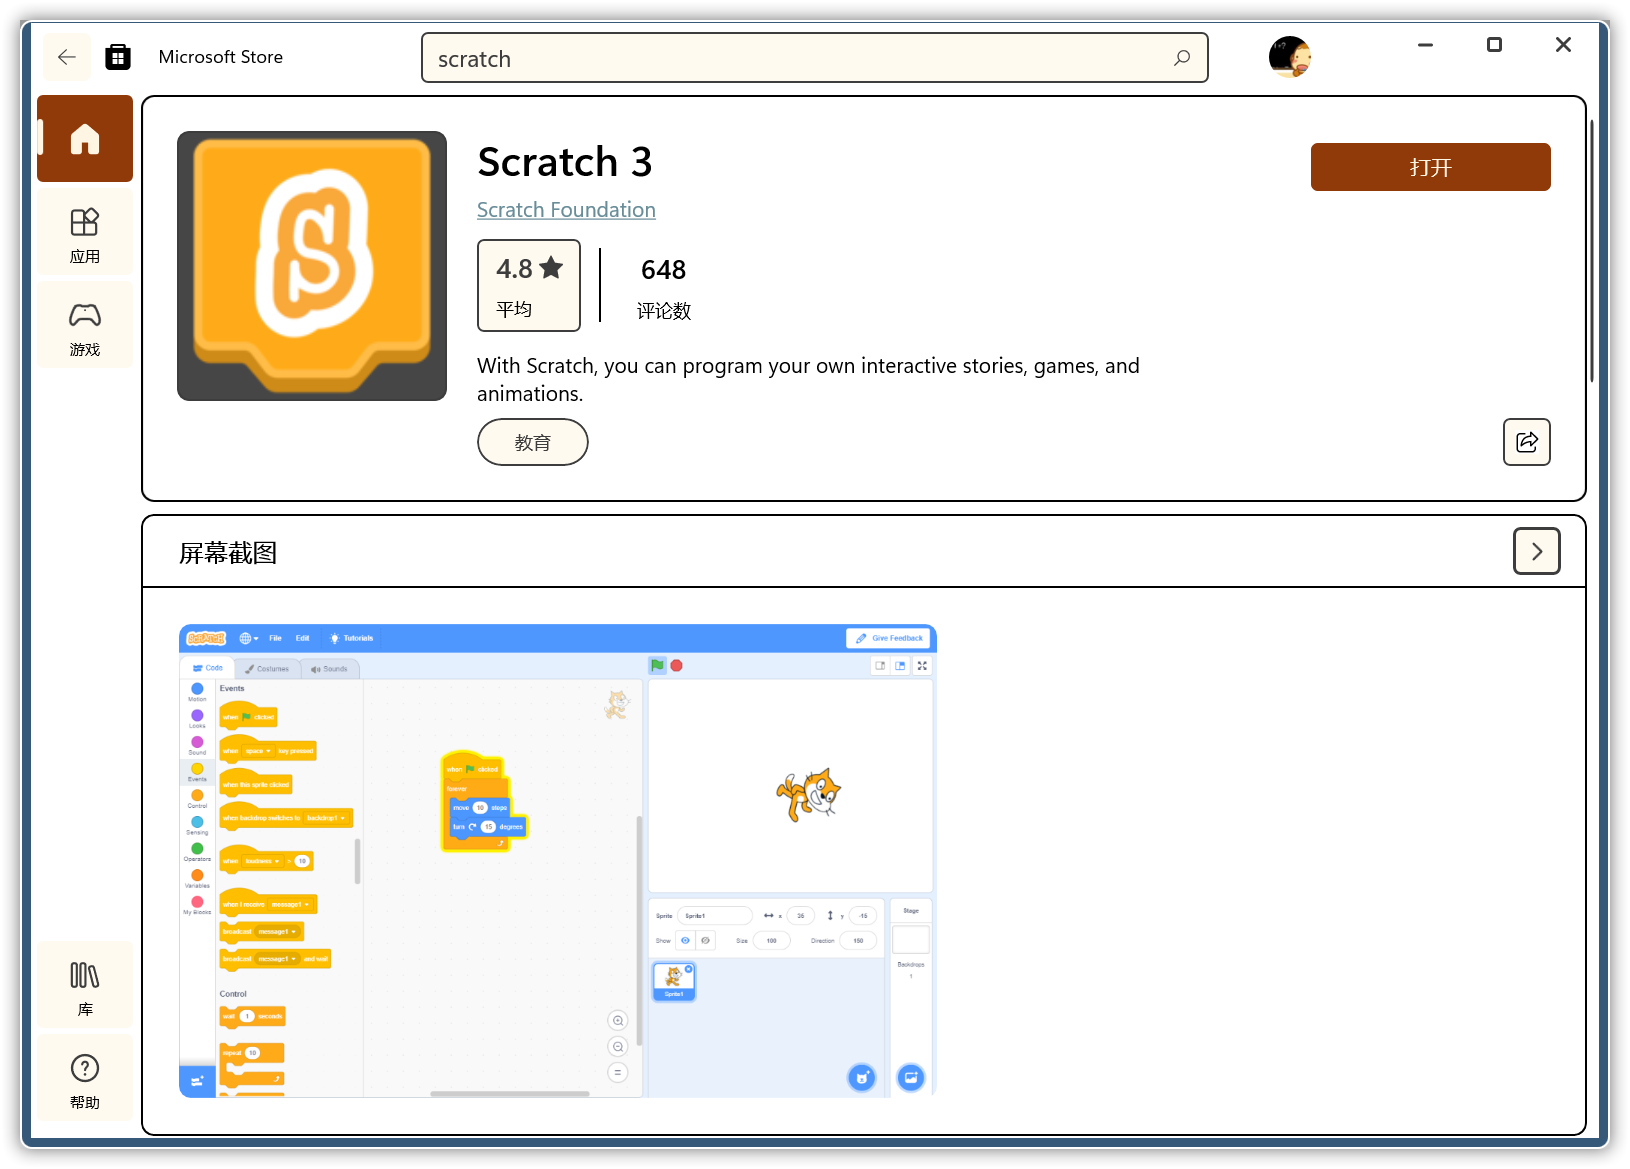This screenshot has width=1630, height=1169.
Task: Open the 库 (Library) section icon
Action: (84, 985)
